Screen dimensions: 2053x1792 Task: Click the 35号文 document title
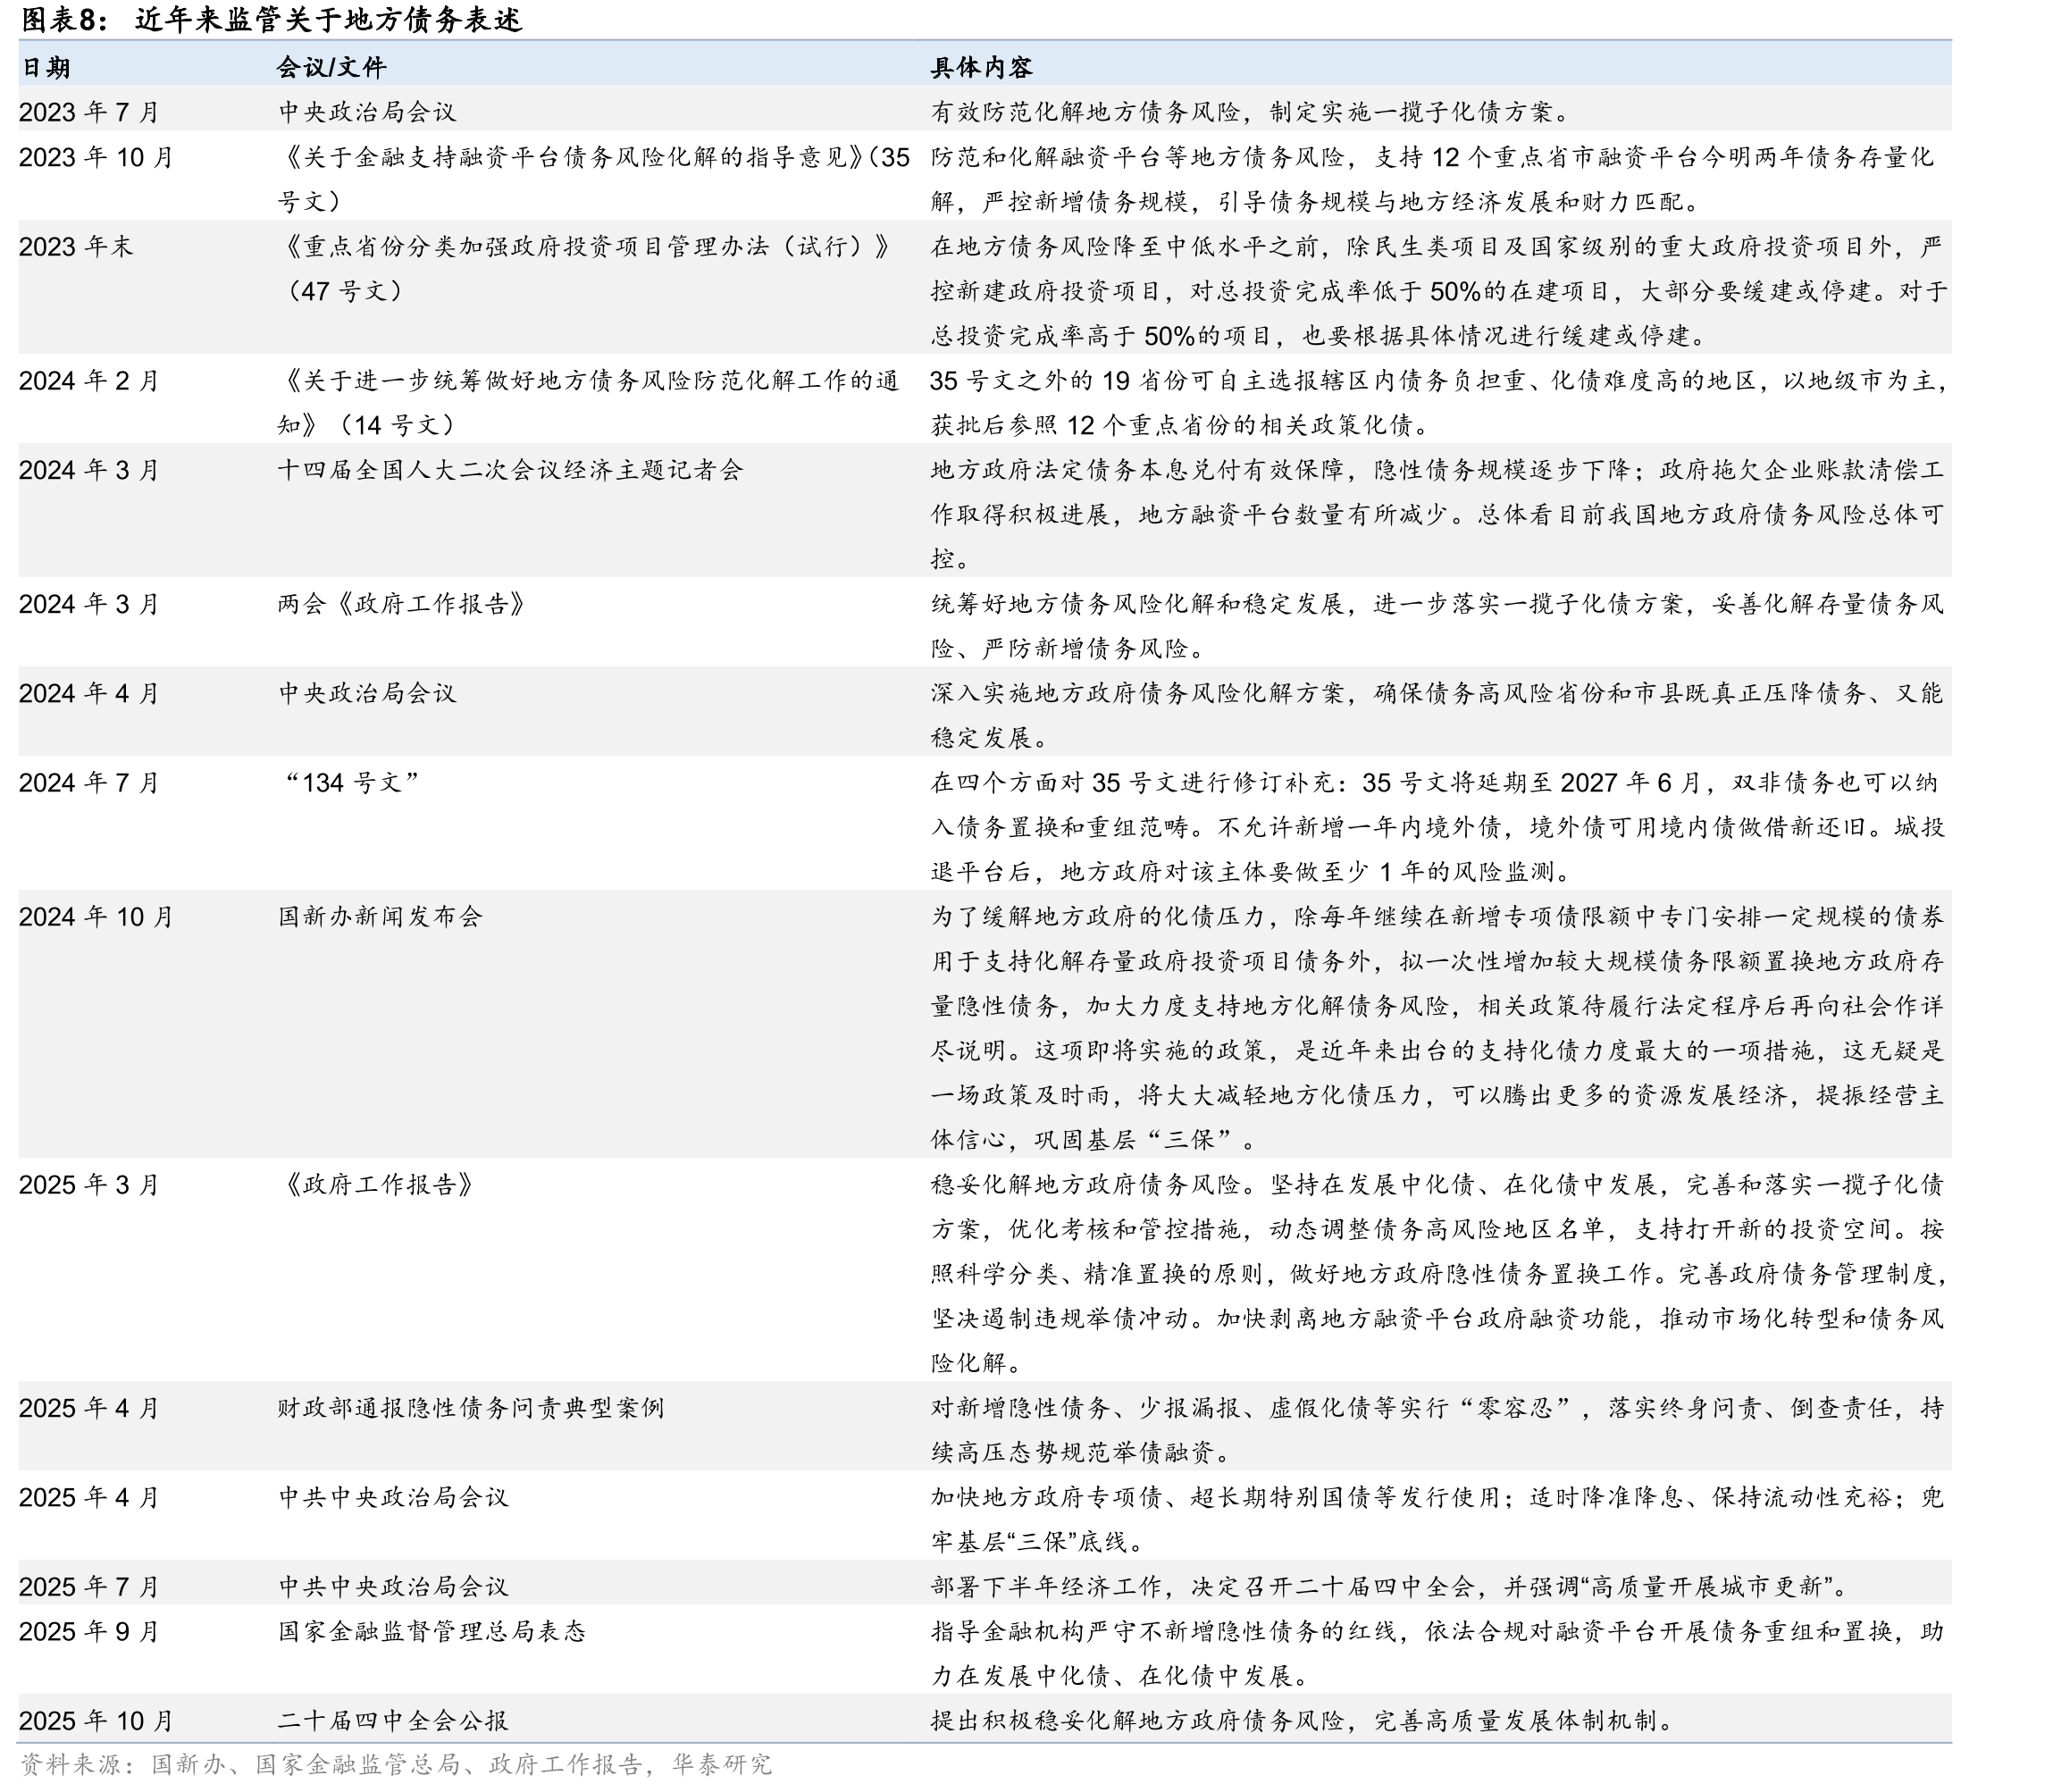point(594,179)
